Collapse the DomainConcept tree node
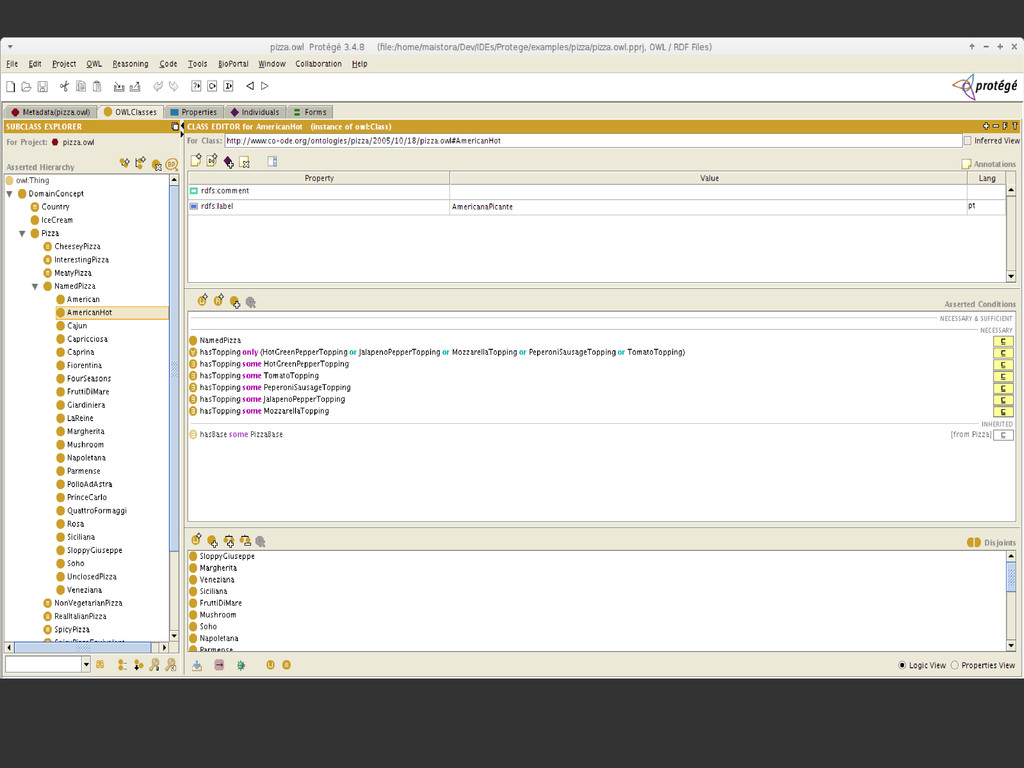The width and height of the screenshot is (1024, 768). 9,194
